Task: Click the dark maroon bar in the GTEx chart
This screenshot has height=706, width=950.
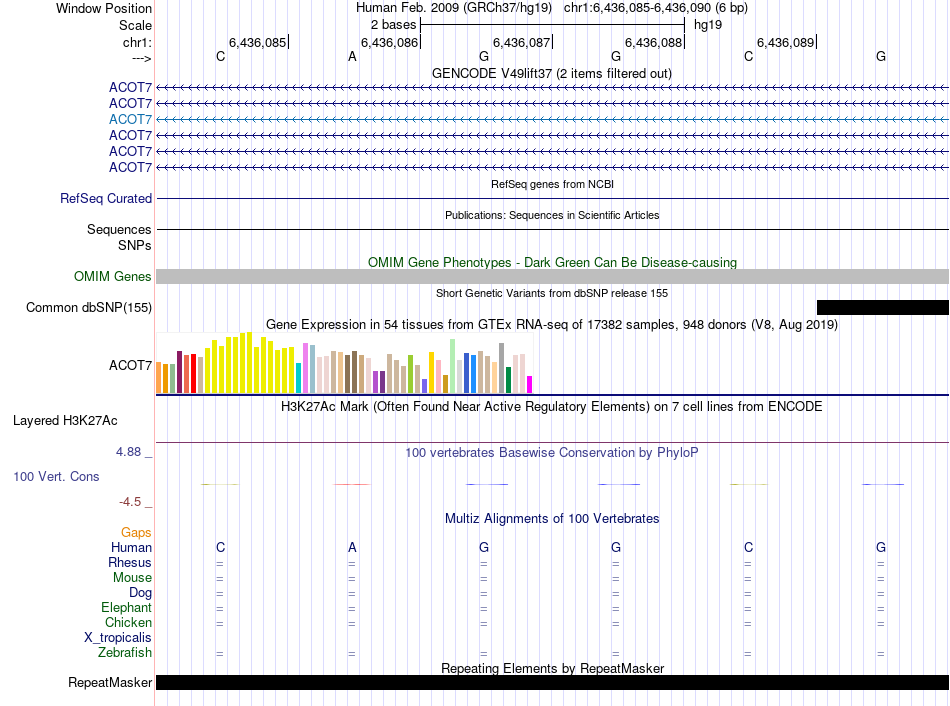Action: tap(179, 372)
